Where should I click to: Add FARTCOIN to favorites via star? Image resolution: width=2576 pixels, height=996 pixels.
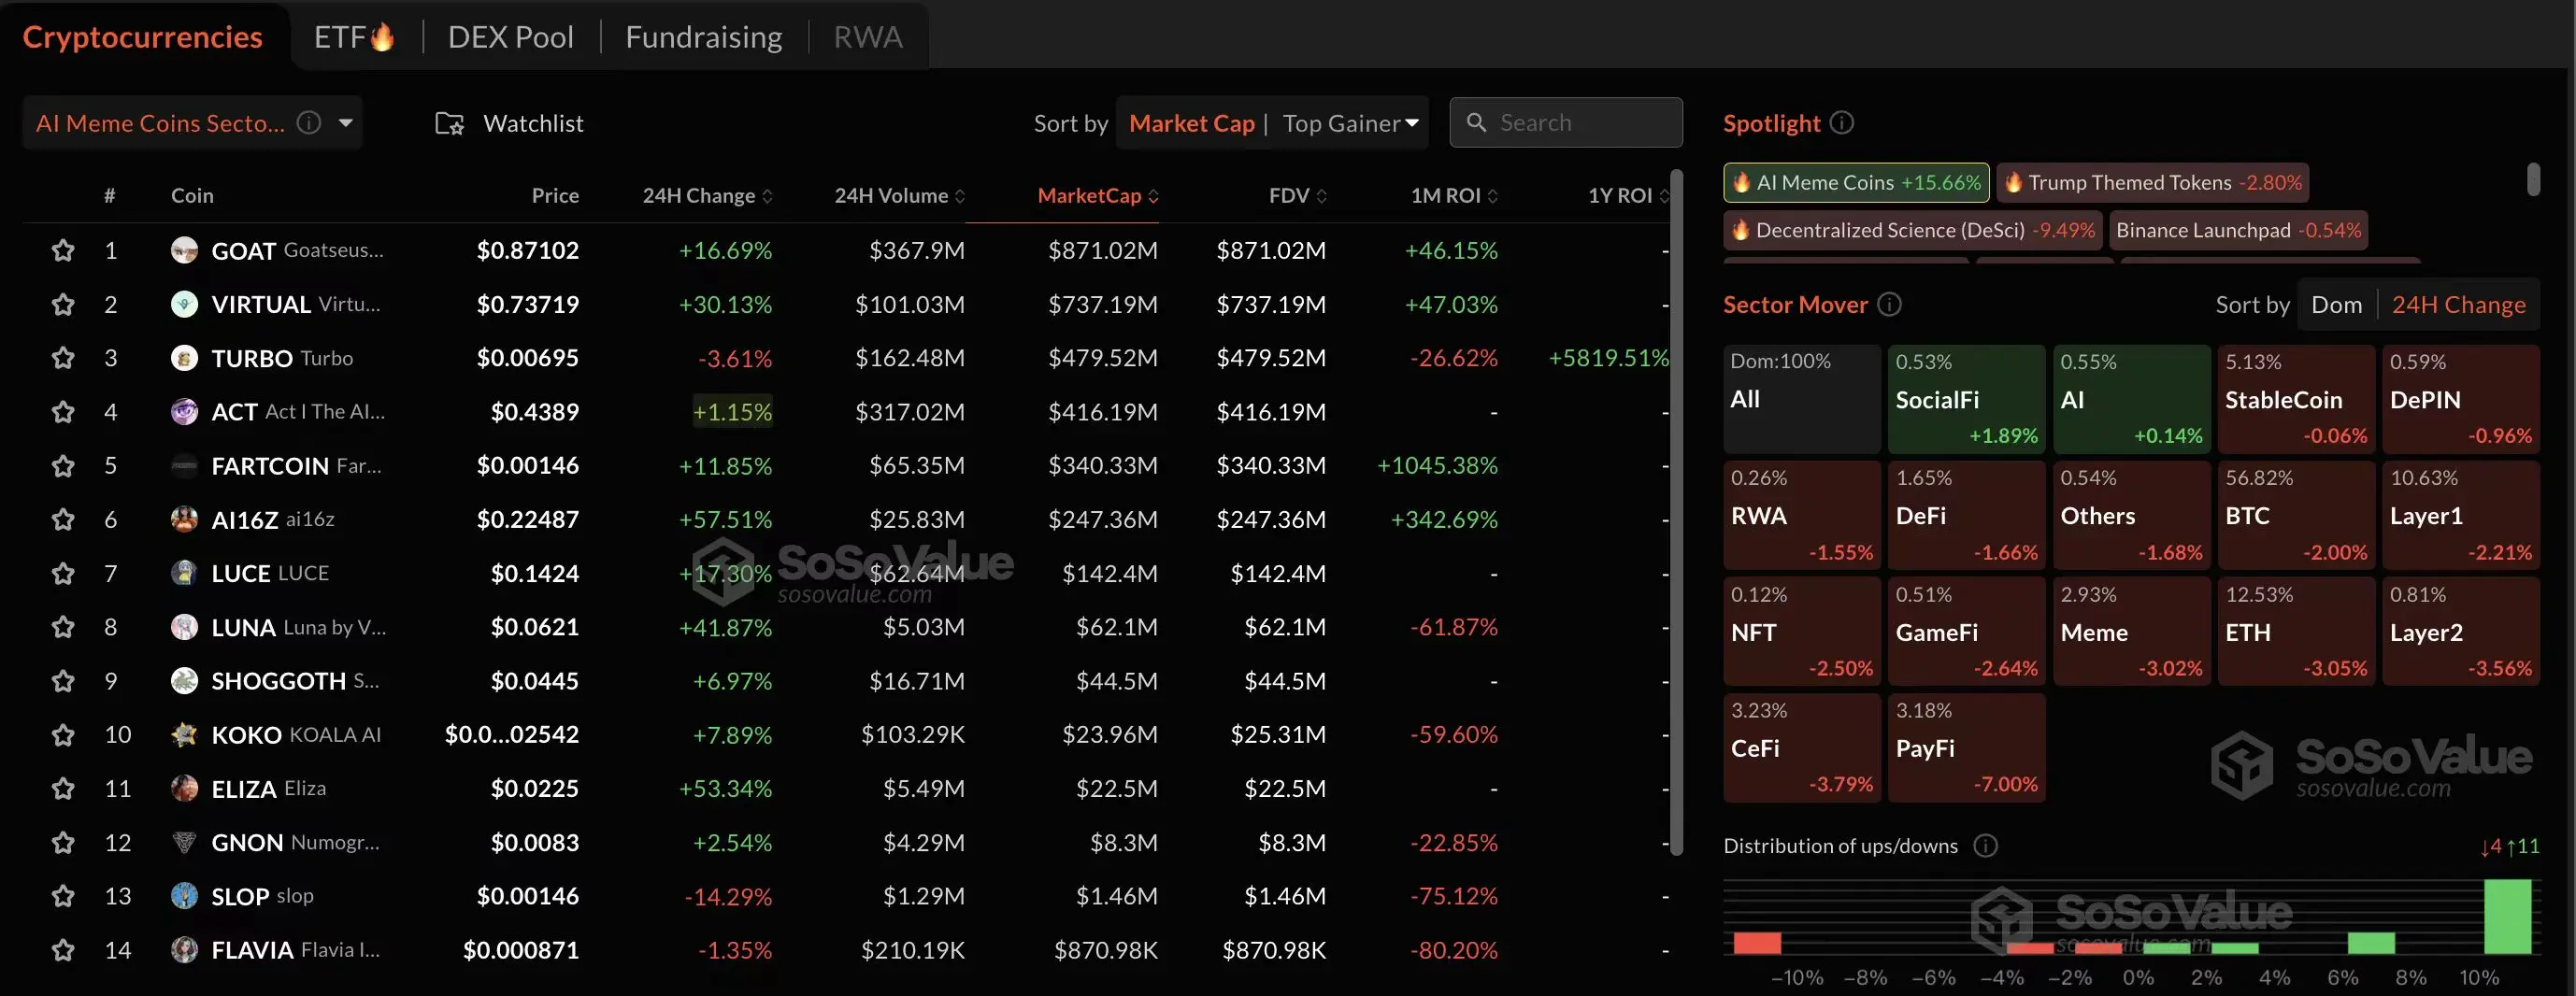pyautogui.click(x=63, y=466)
